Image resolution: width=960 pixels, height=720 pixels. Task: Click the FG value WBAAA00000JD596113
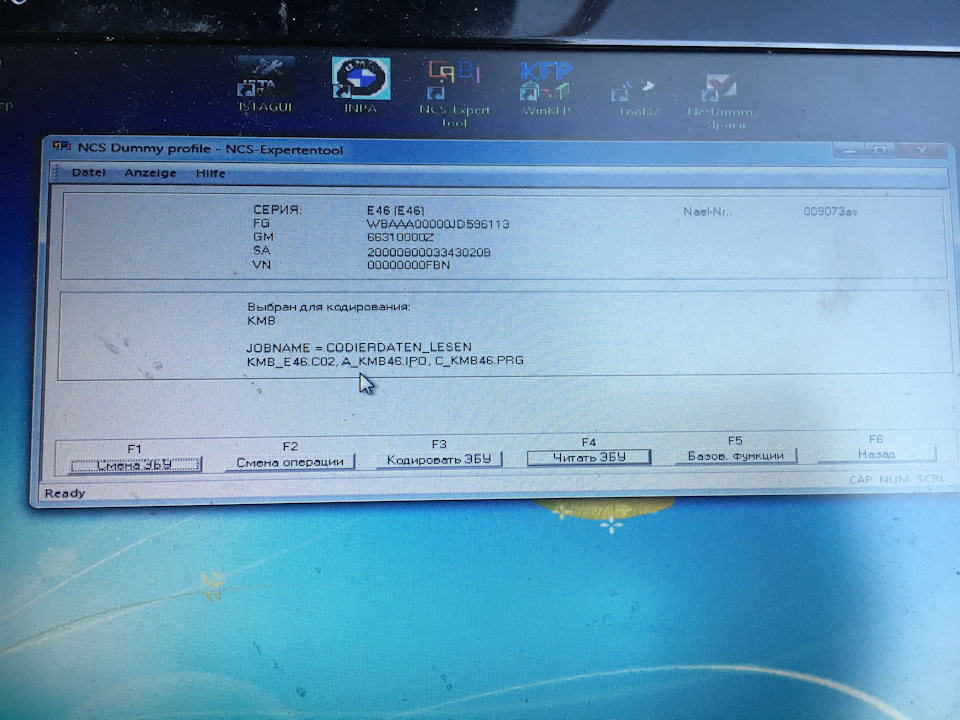click(438, 224)
